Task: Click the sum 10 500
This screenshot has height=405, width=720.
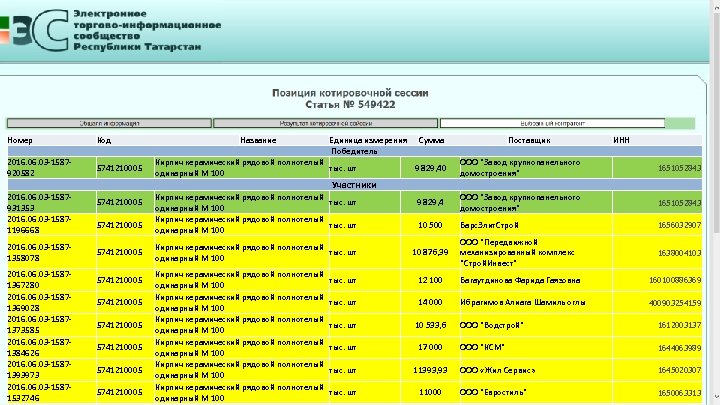Action: click(430, 225)
